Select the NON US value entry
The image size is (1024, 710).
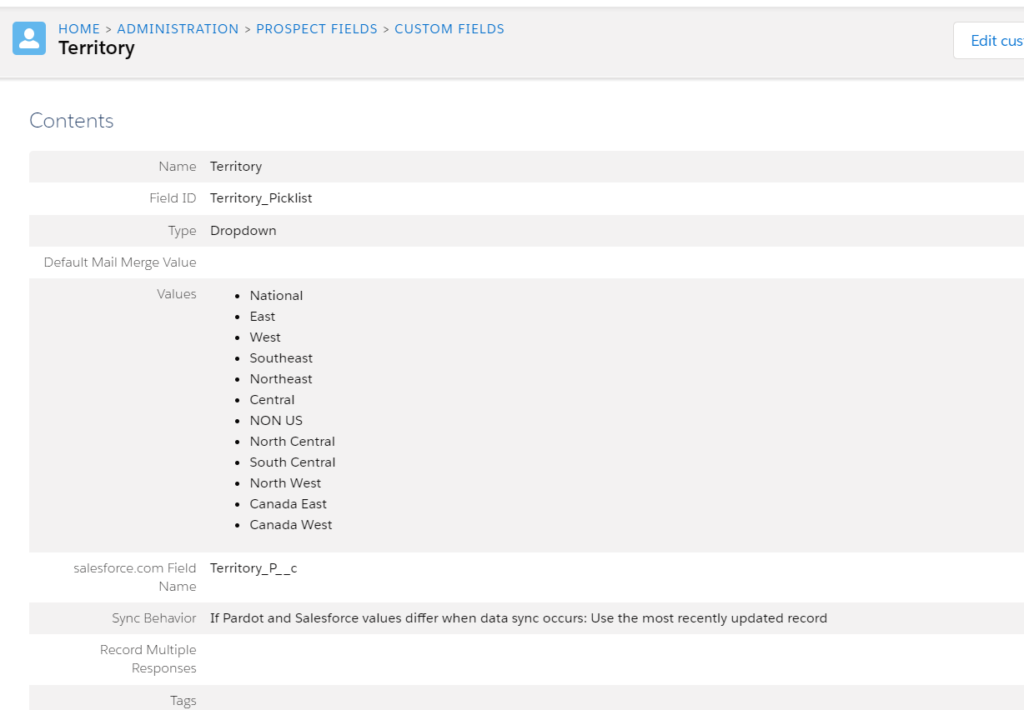coord(276,421)
